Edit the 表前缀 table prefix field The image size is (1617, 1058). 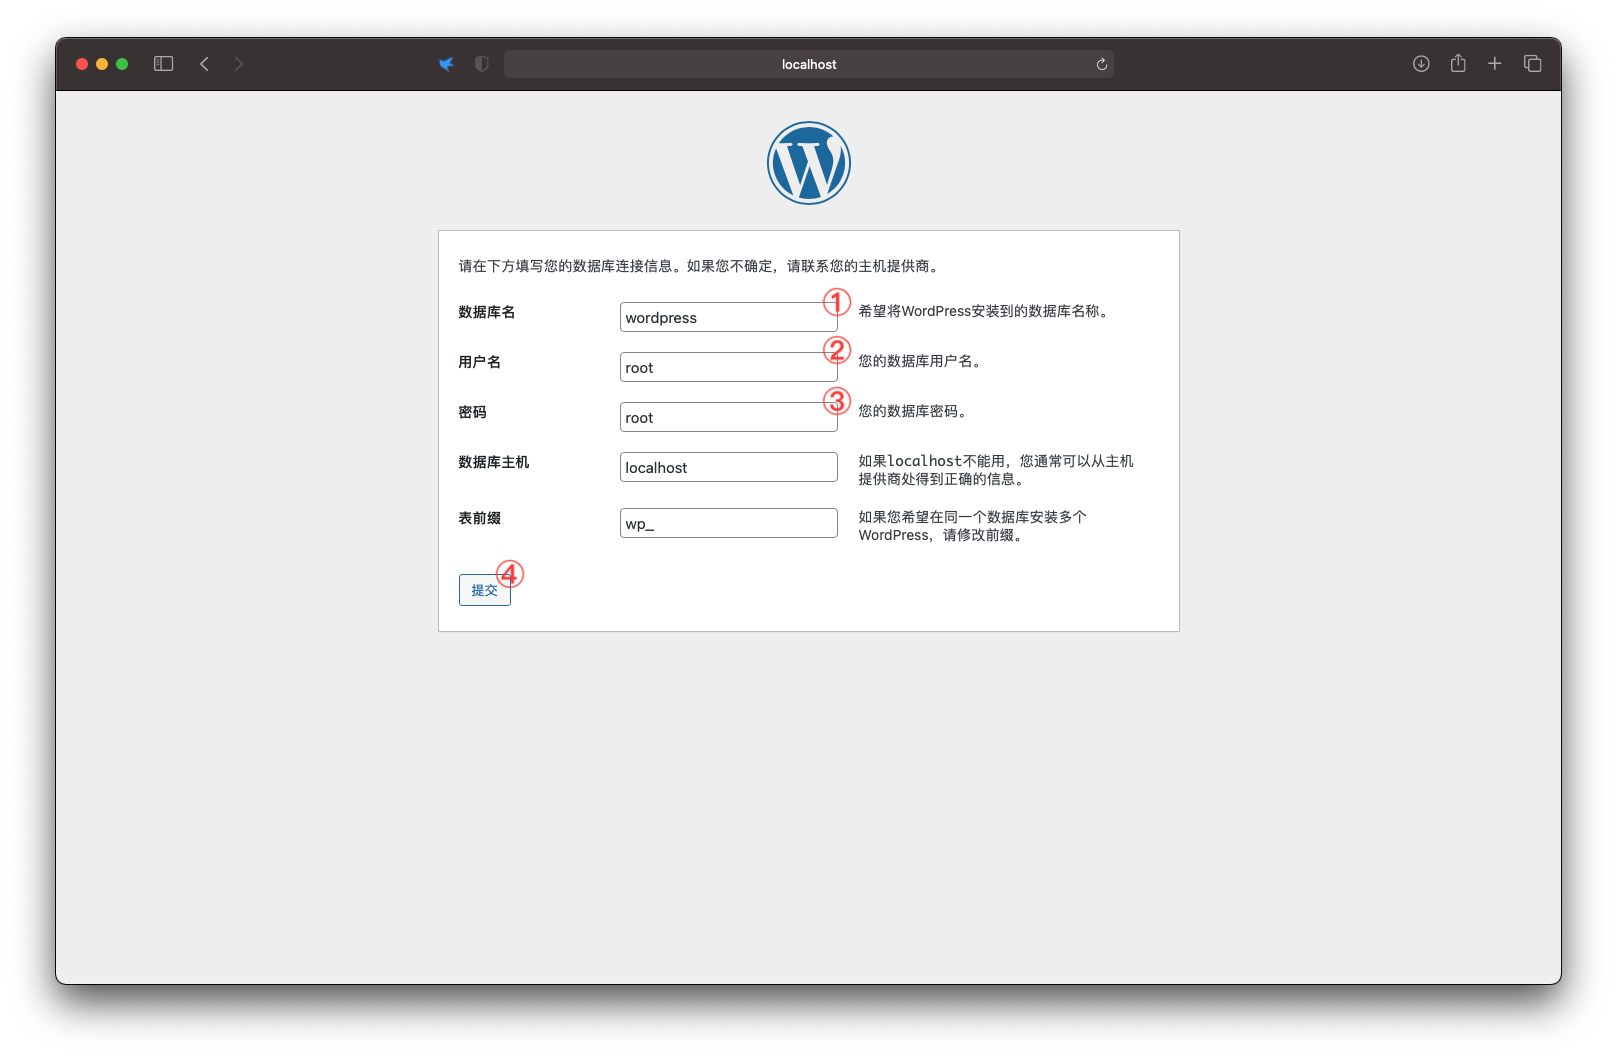(727, 524)
